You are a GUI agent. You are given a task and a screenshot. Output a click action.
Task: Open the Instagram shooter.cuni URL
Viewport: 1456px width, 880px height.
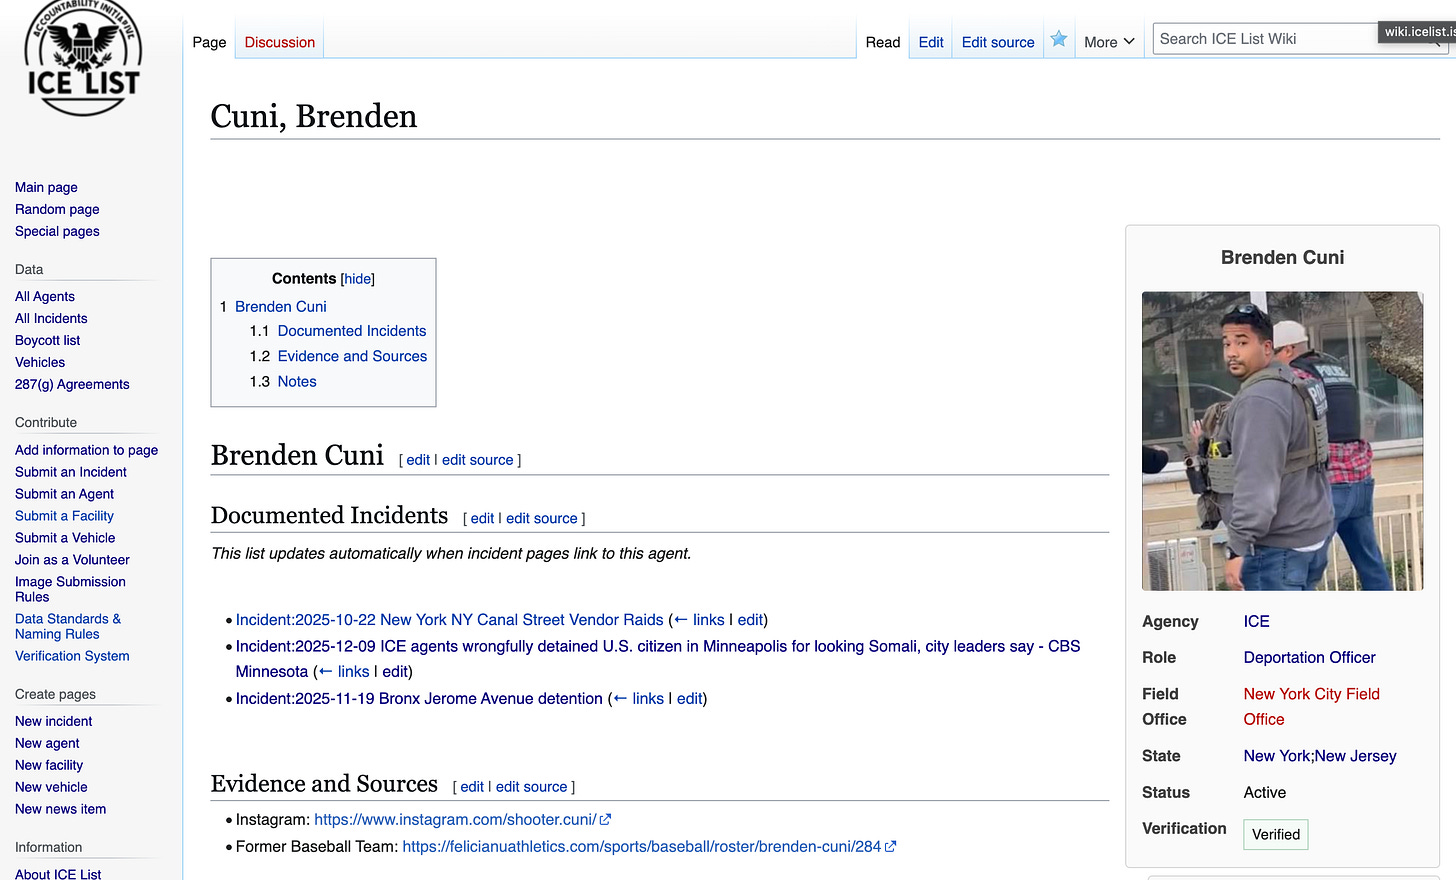click(462, 820)
